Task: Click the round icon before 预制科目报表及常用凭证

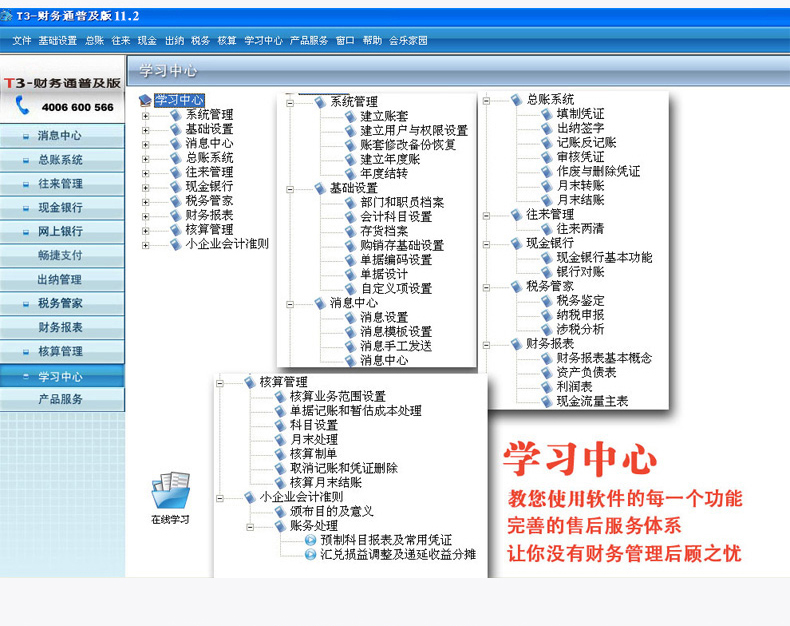Action: (x=311, y=540)
